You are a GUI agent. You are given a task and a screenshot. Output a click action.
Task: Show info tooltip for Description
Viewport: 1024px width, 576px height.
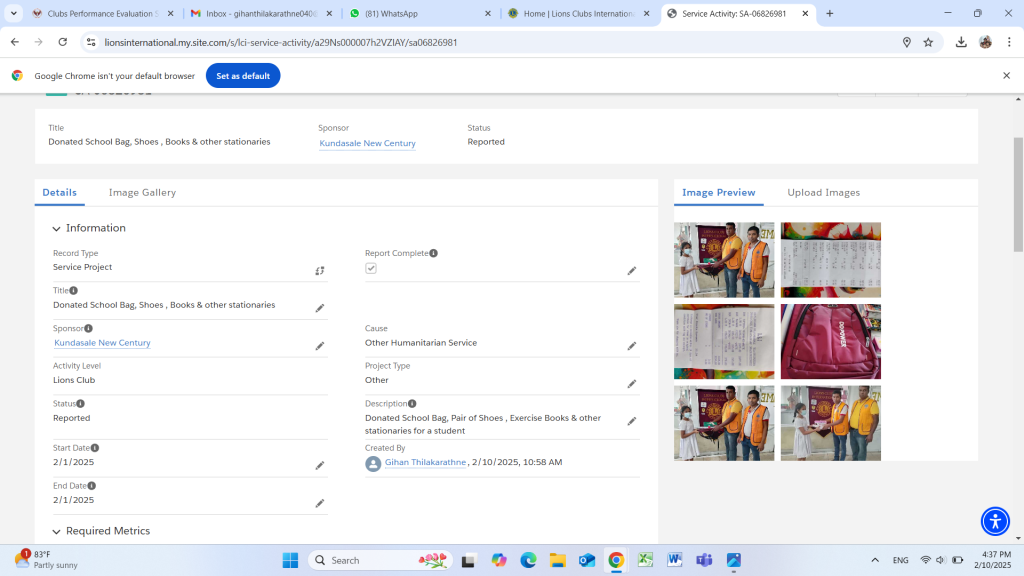[x=412, y=404]
